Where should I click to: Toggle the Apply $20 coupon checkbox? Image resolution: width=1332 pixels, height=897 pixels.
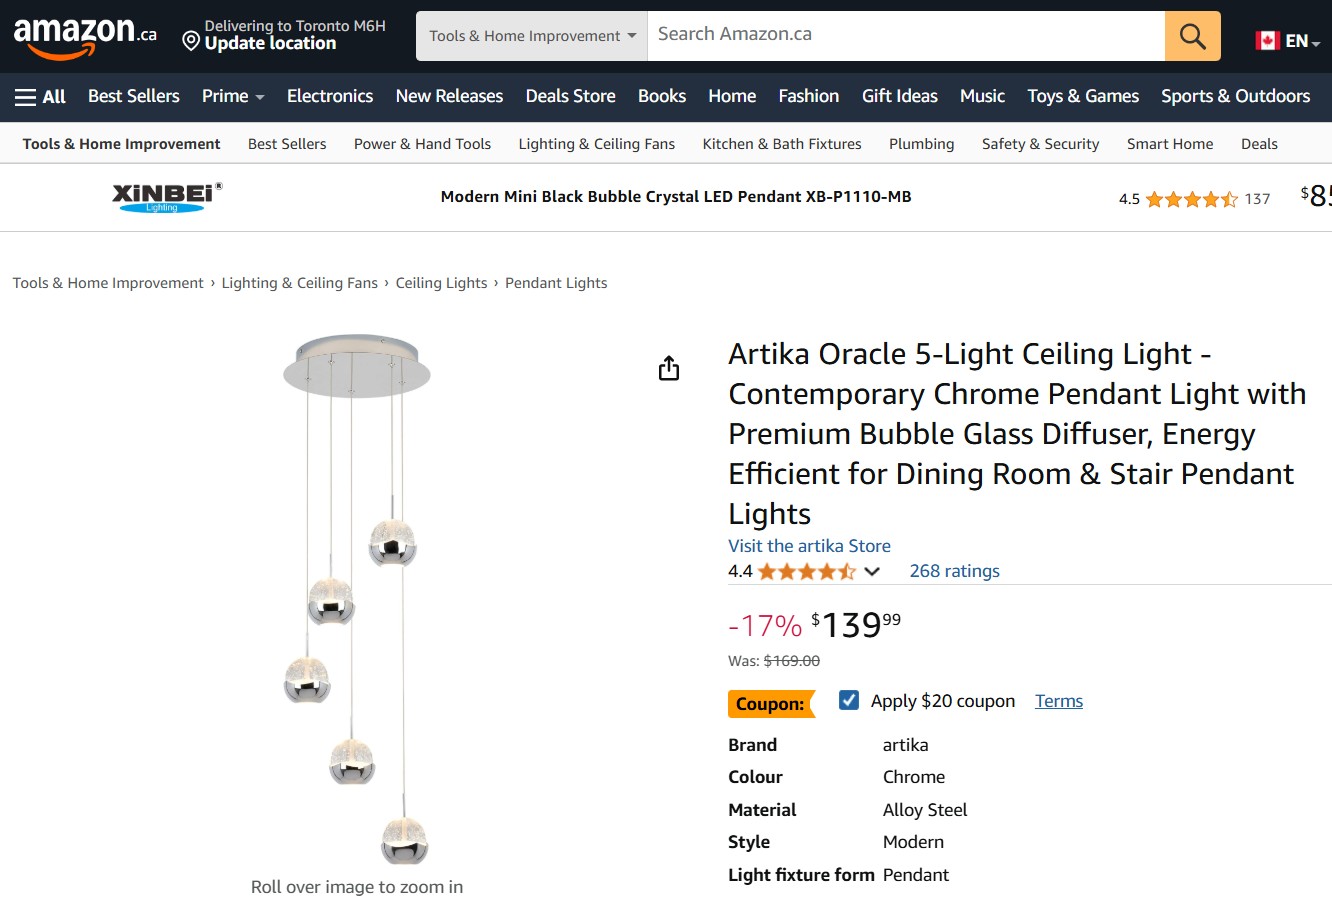(x=849, y=700)
